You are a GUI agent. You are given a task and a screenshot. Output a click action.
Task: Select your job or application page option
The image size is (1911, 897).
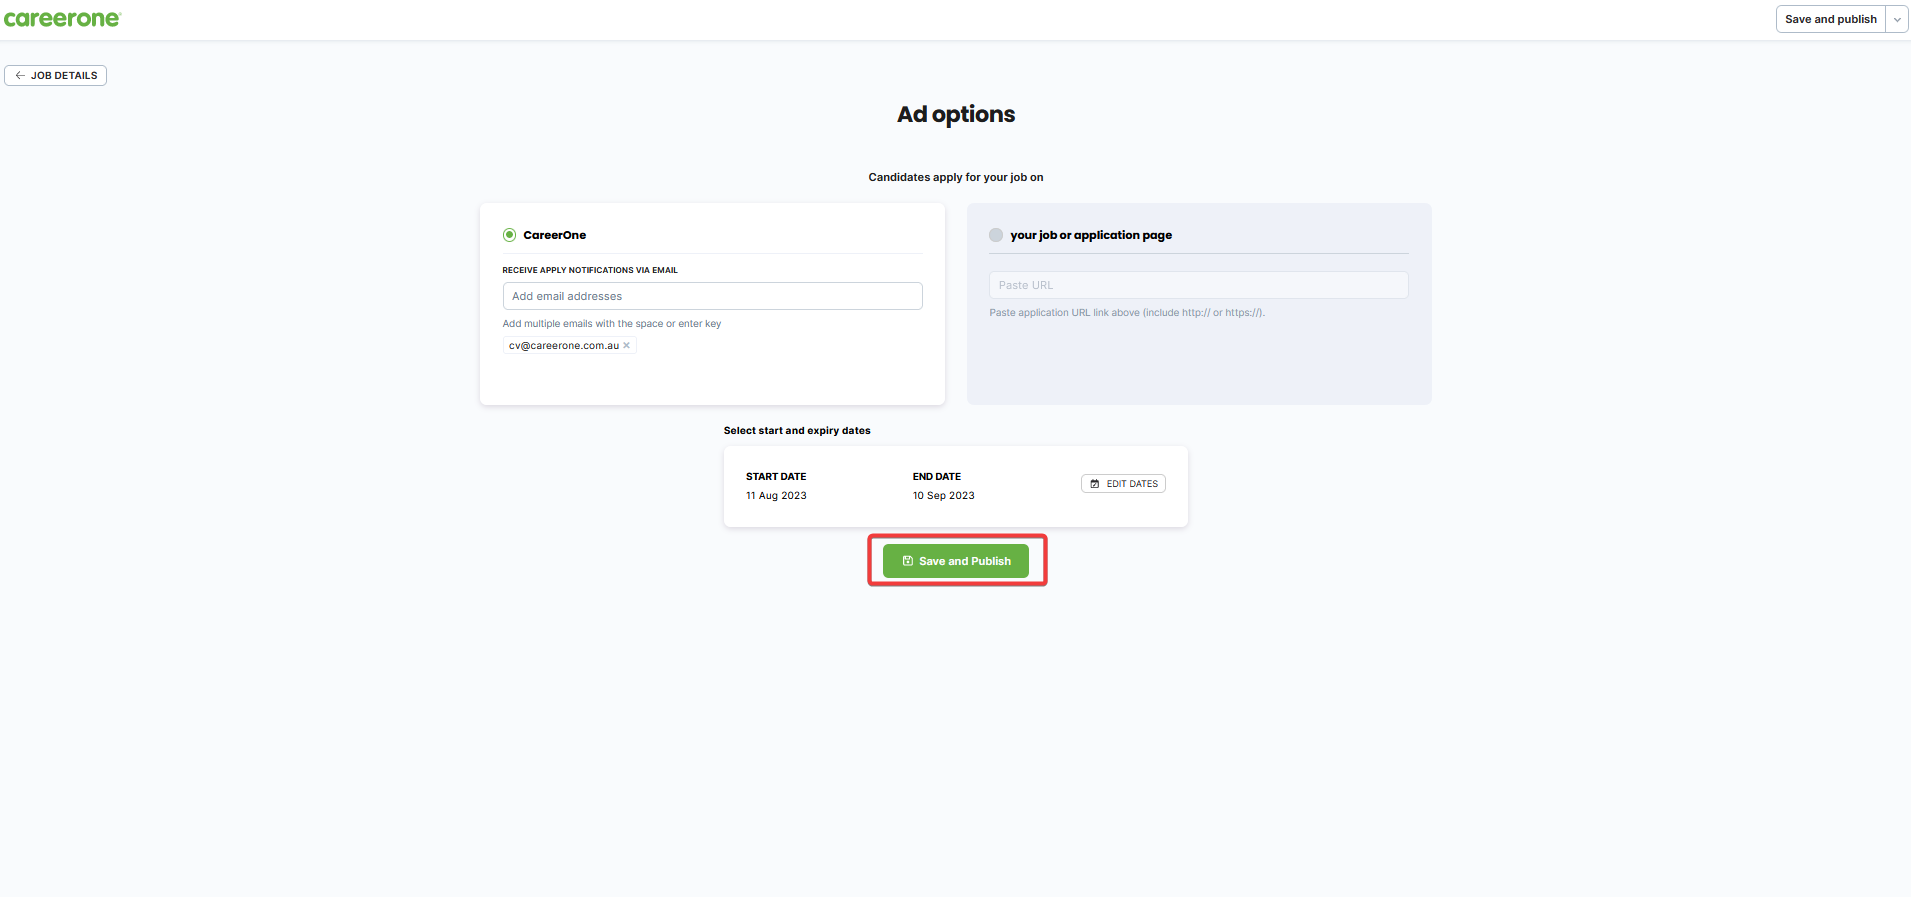click(x=996, y=235)
